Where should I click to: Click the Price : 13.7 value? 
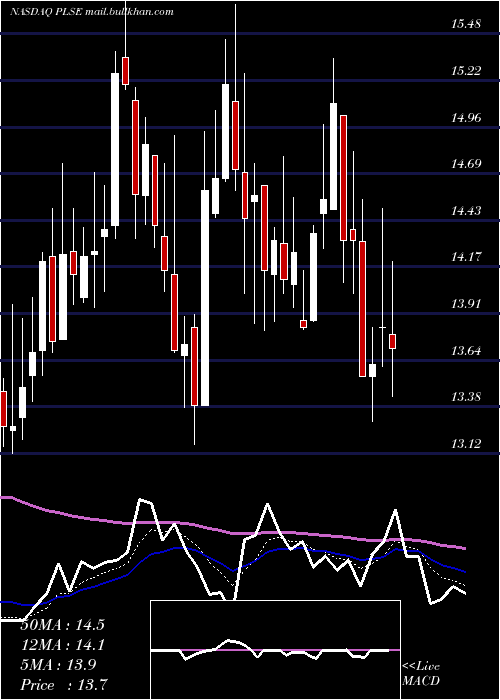tap(62, 685)
